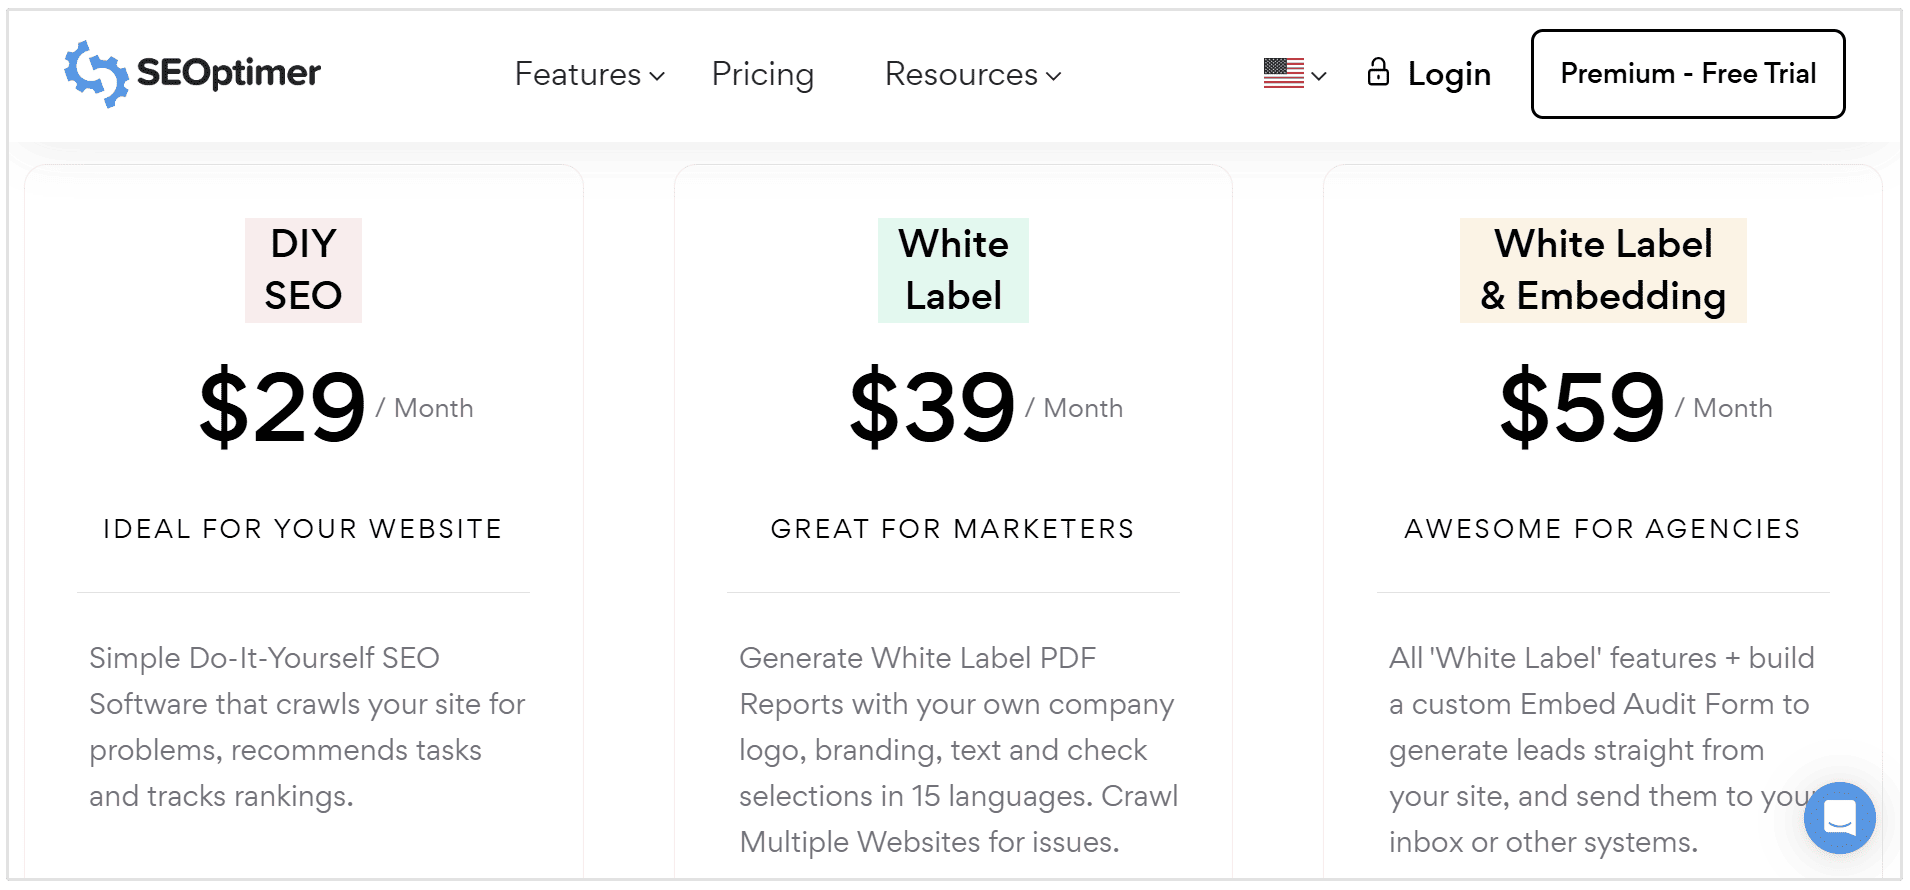Click the SEOptimer wordmark text

228,72
